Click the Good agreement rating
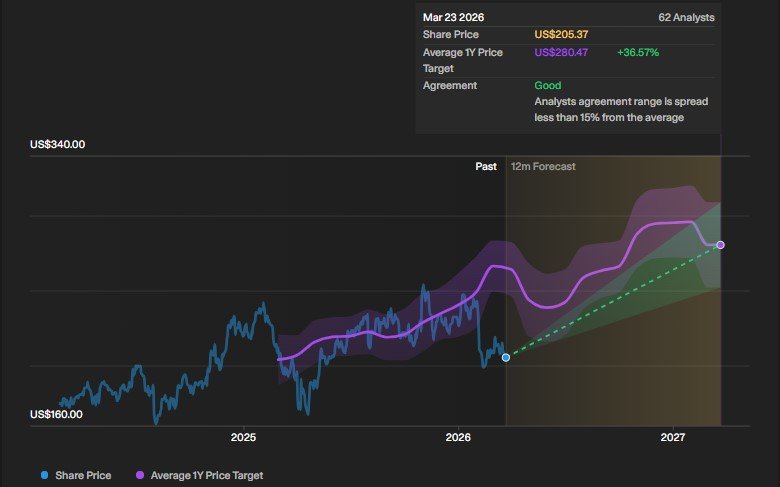The image size is (780, 487). pyautogui.click(x=546, y=86)
